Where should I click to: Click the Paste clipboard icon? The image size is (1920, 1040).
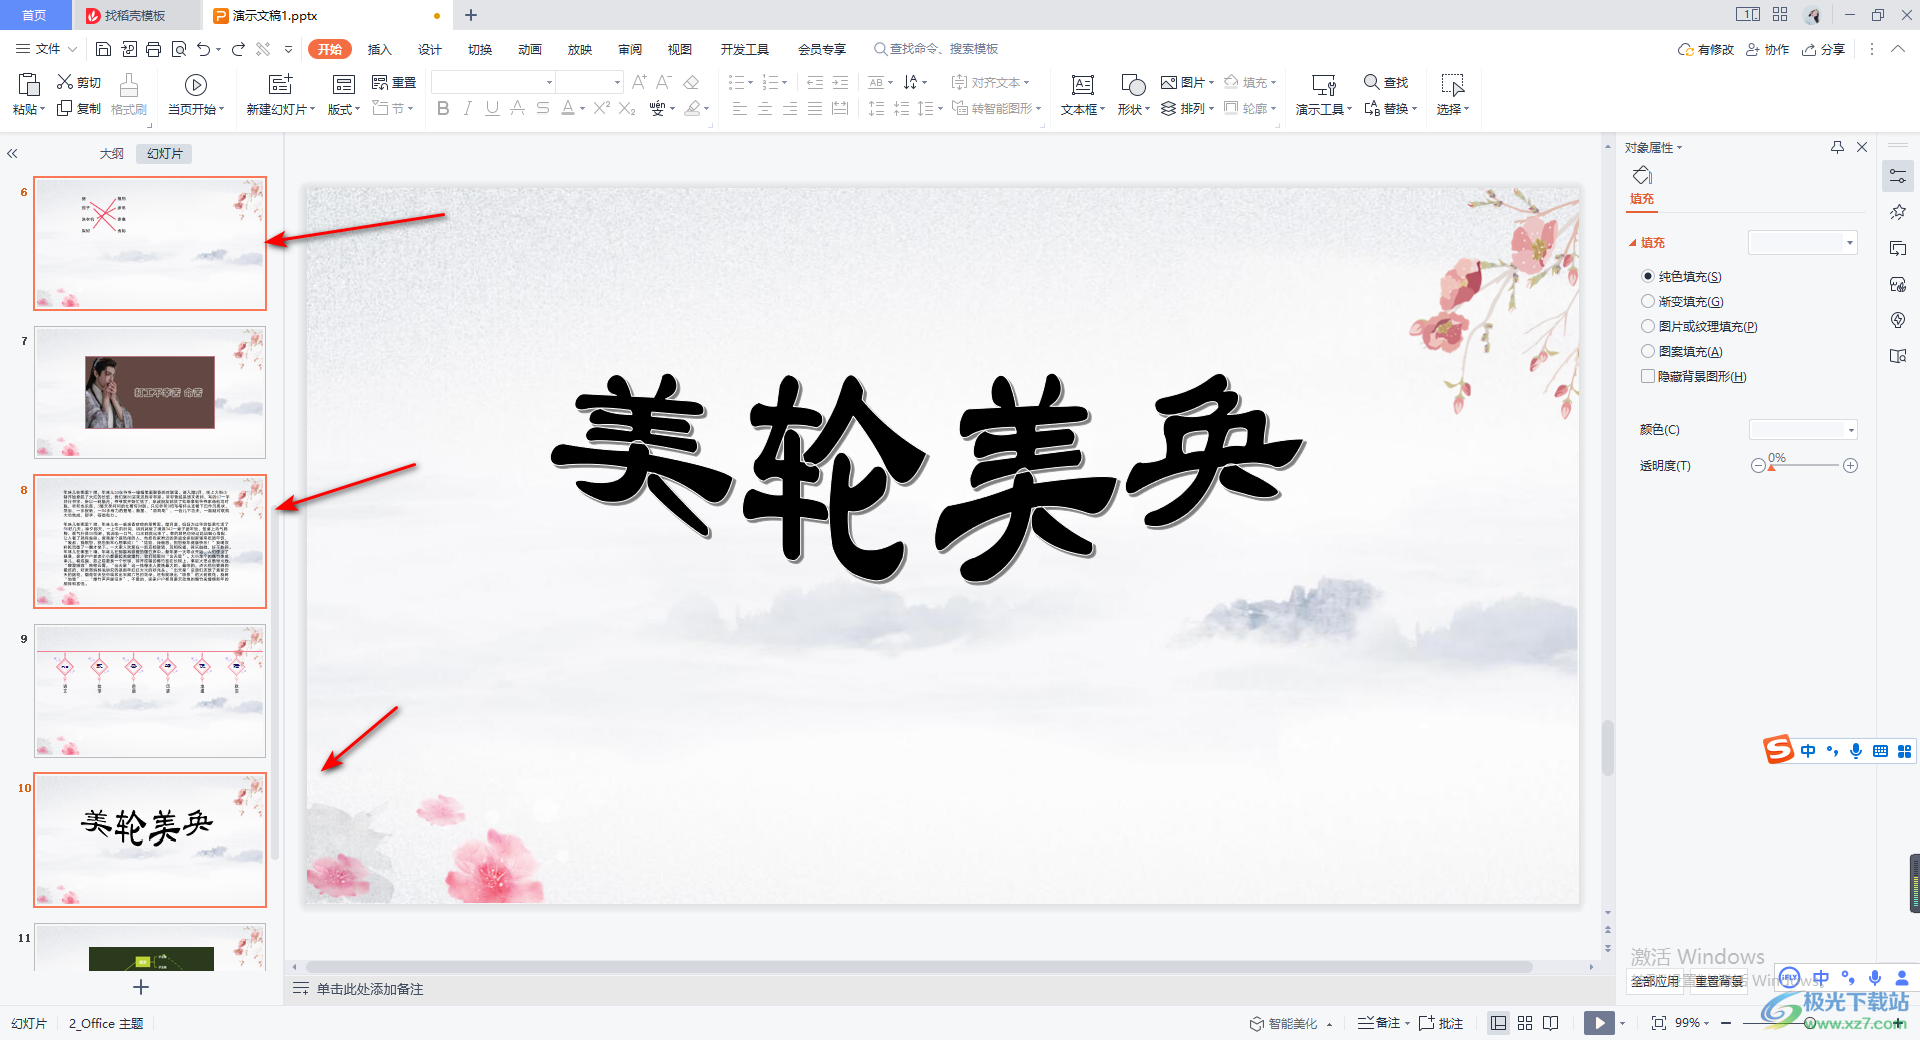pos(29,84)
